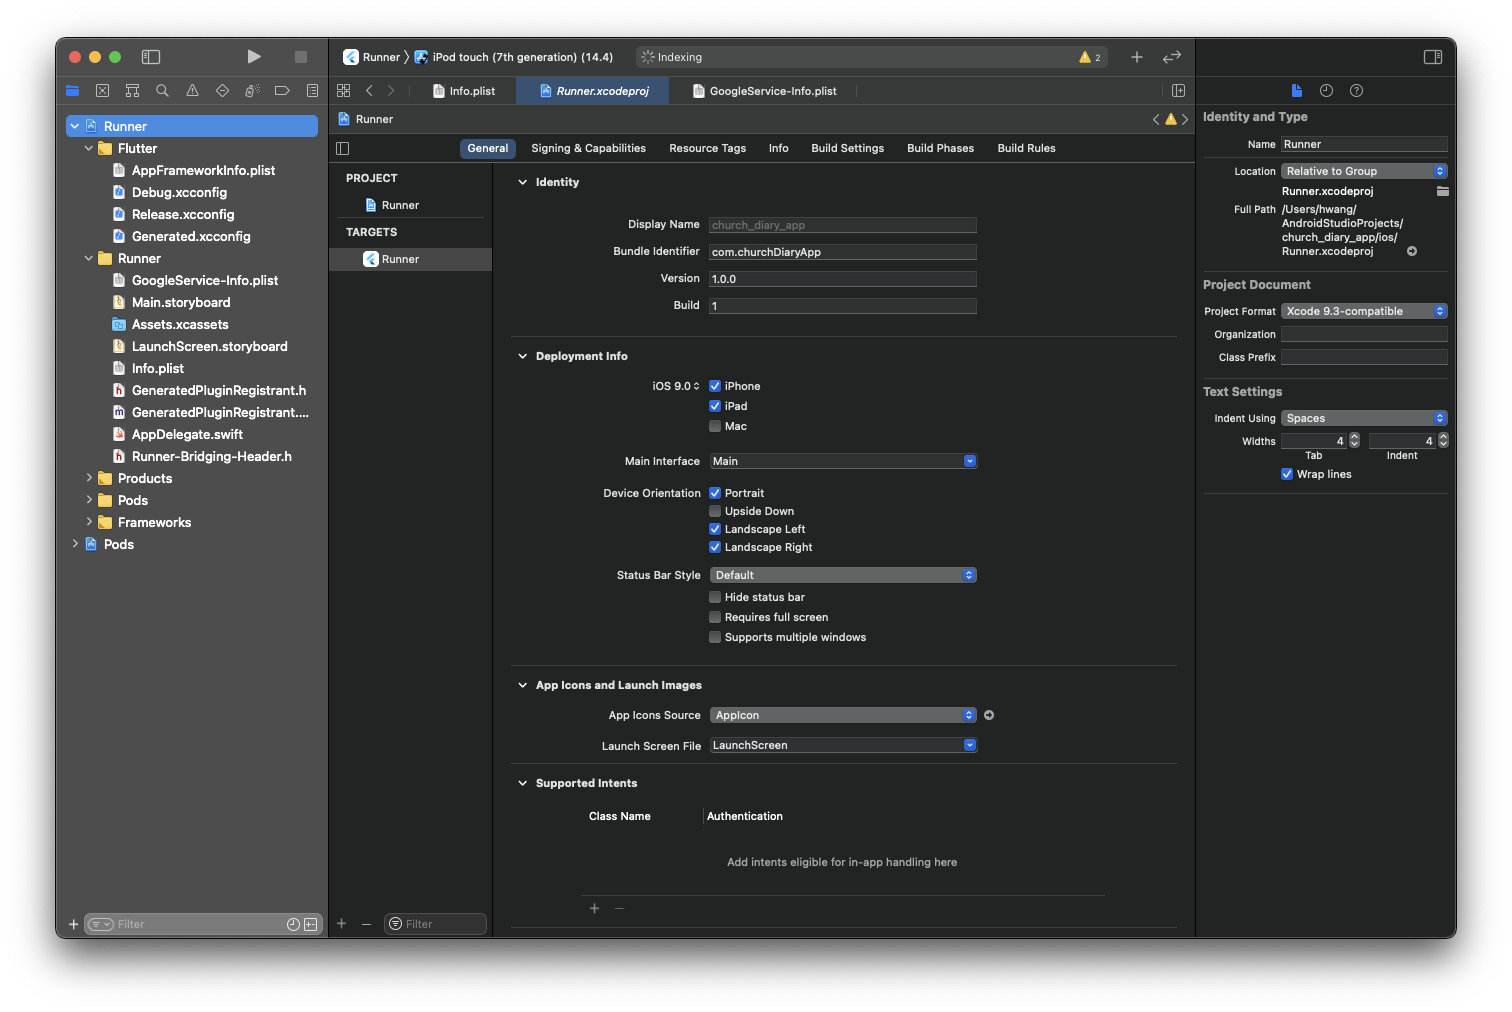Image resolution: width=1512 pixels, height=1012 pixels.
Task: Open the Project navigator folder icon
Action: (x=72, y=91)
